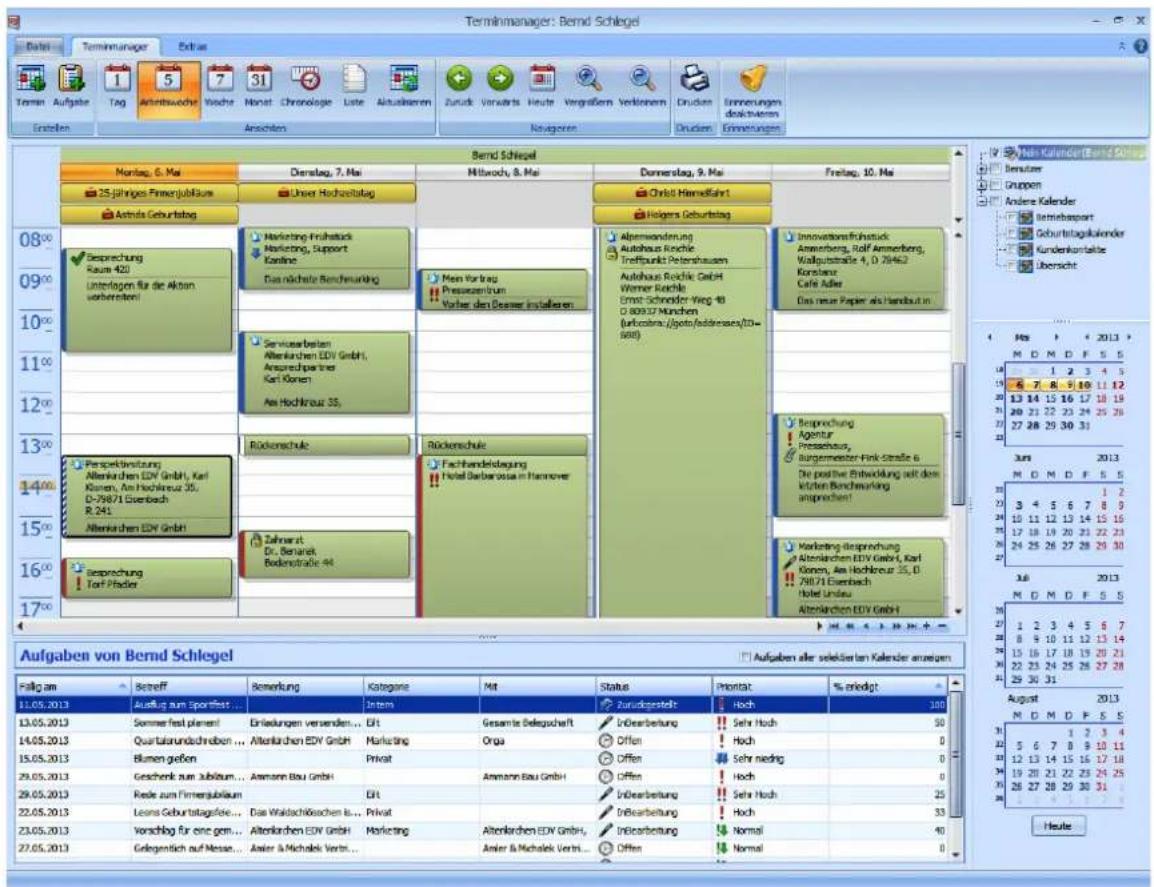This screenshot has width=1154, height=887.
Task: Enable the Übersicht calendar checkbox
Action: tap(1011, 266)
